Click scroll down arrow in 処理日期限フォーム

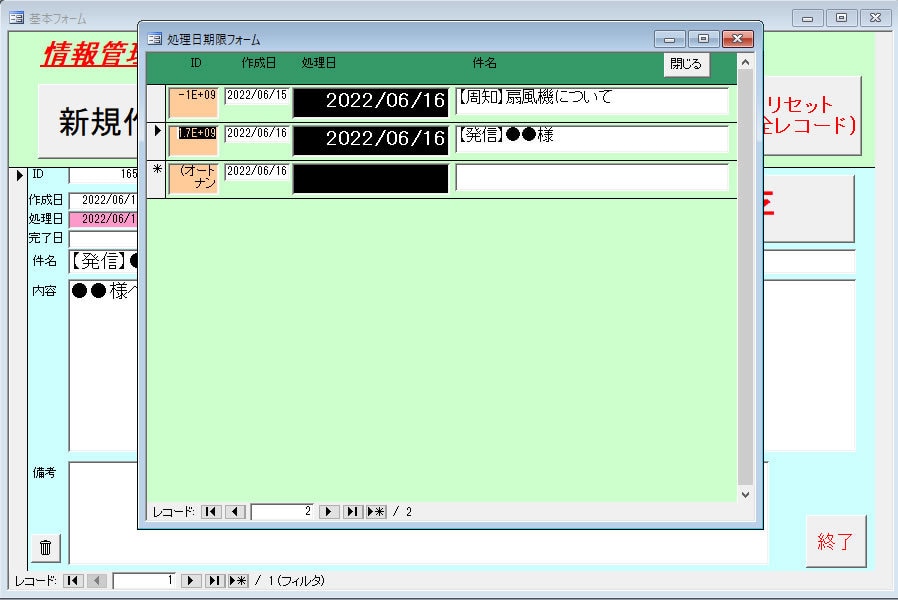(745, 495)
